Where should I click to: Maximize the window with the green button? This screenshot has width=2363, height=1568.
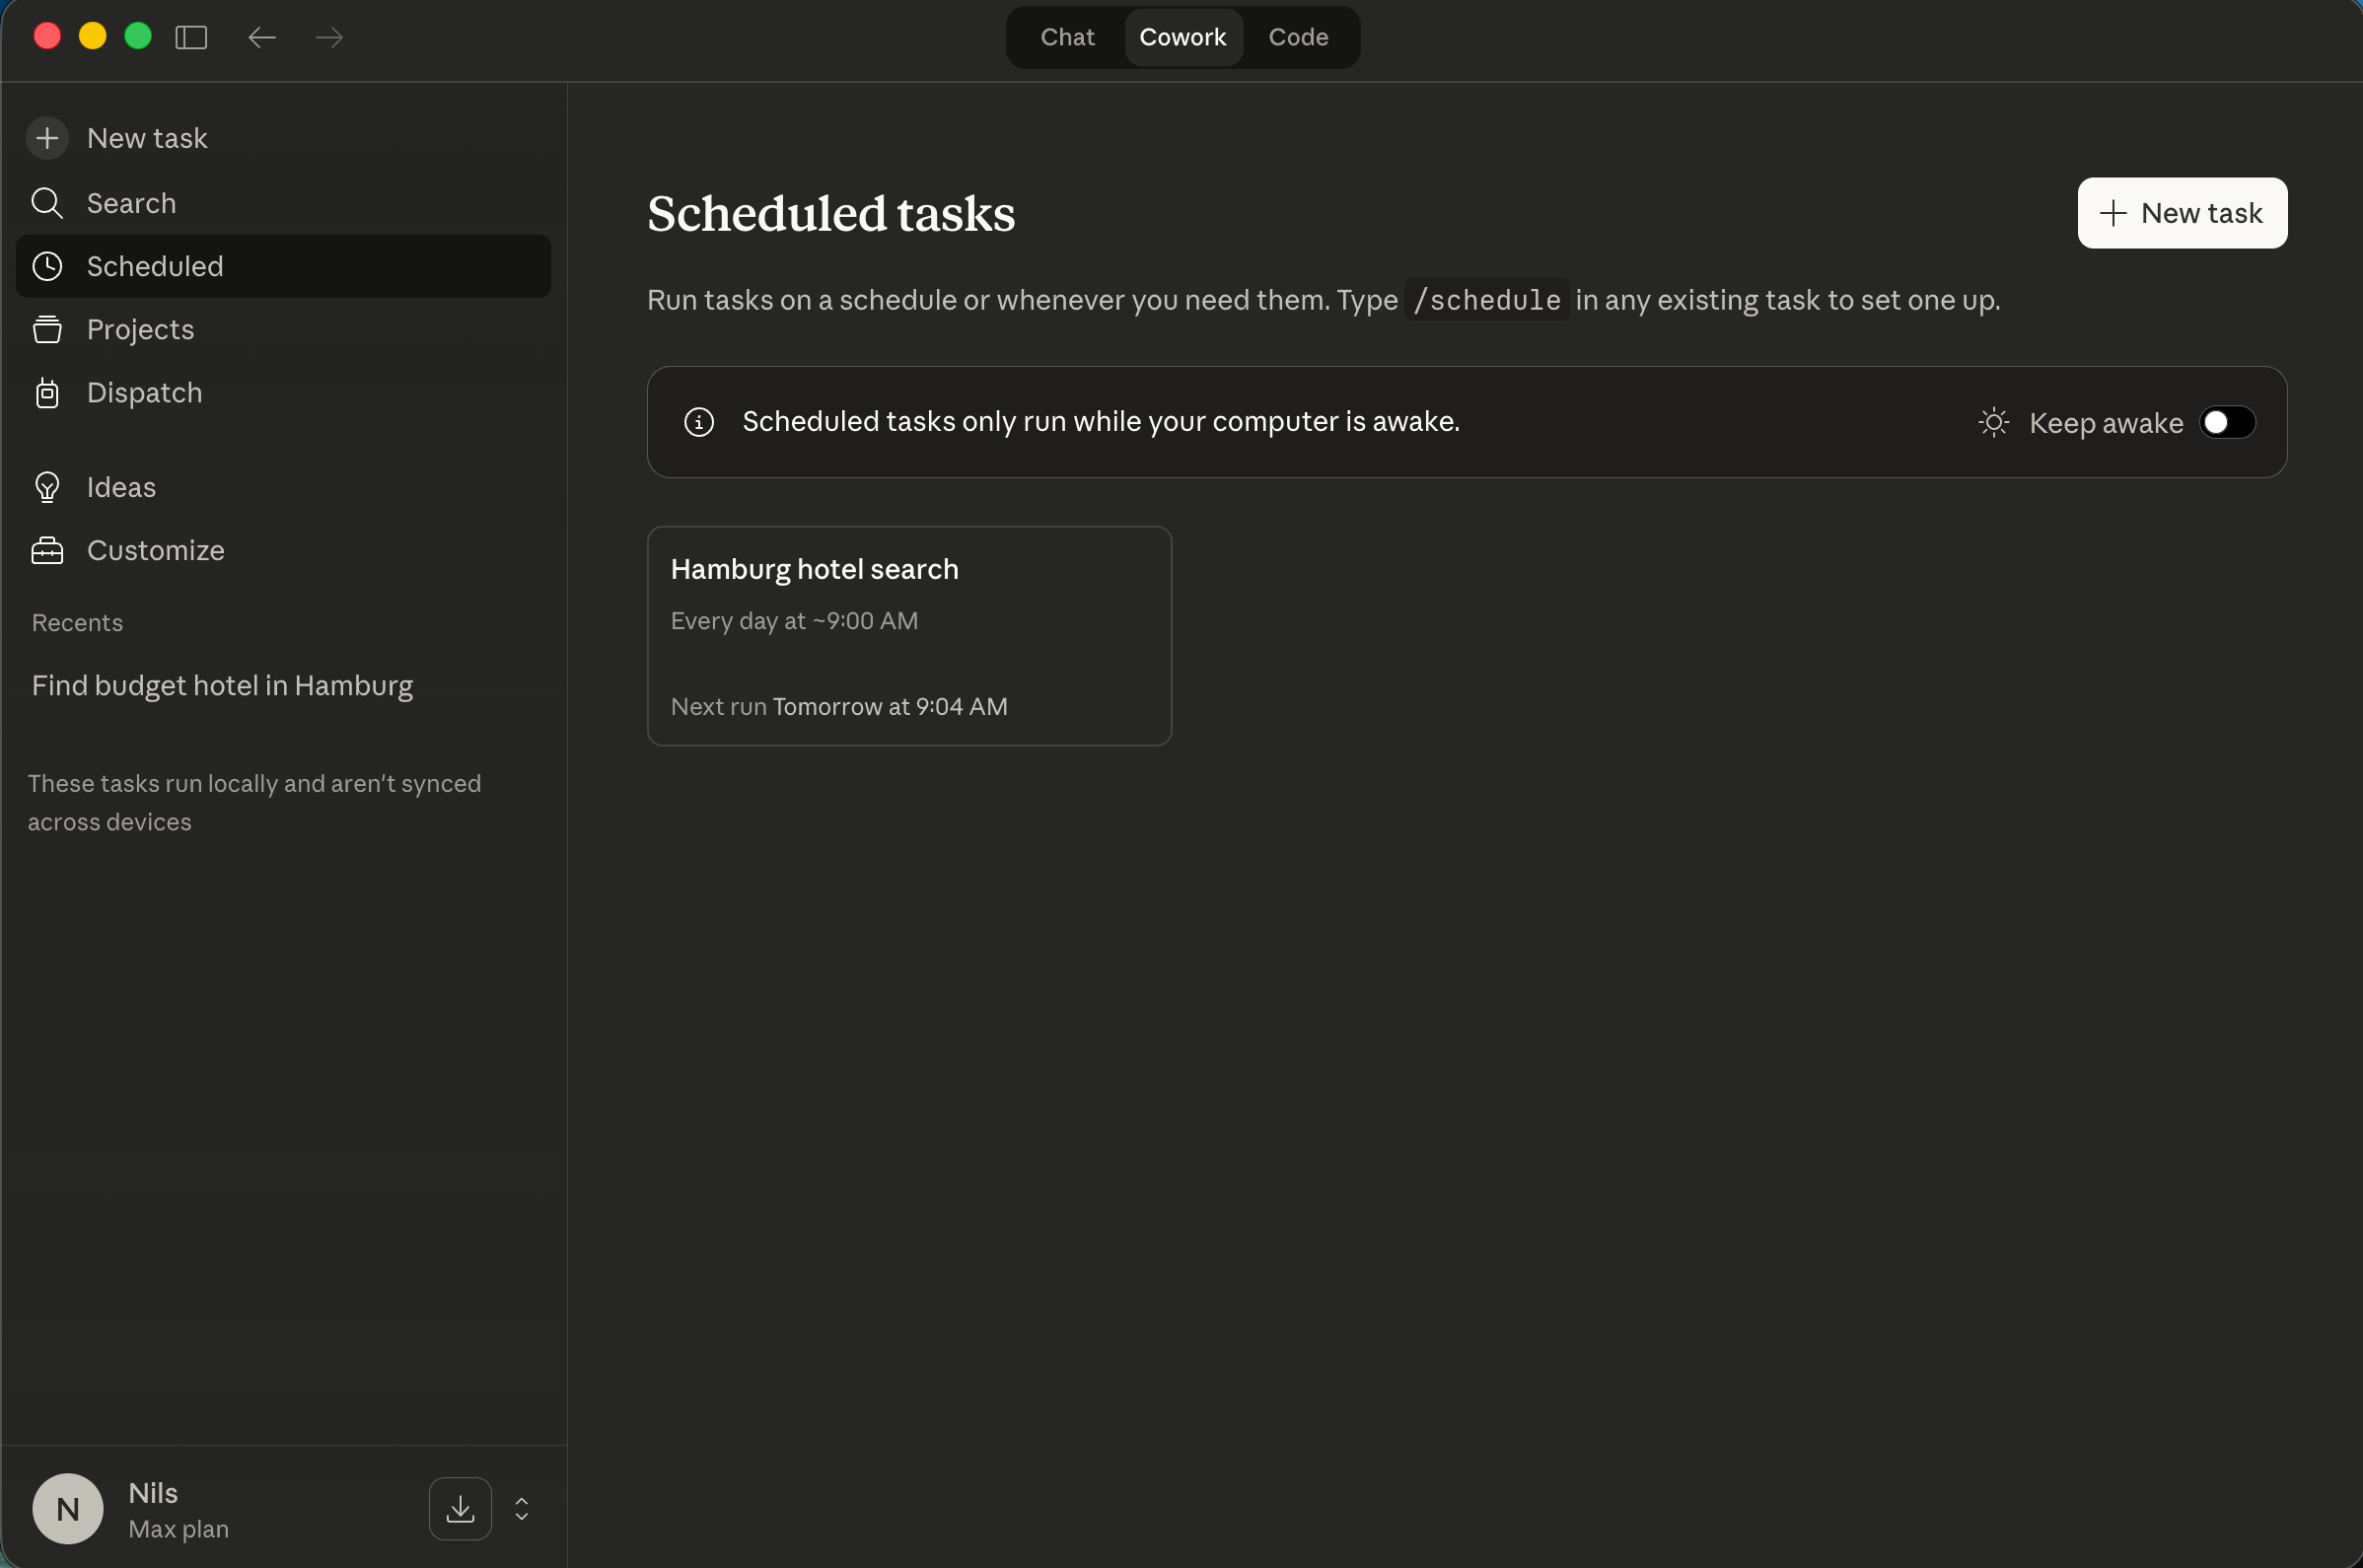tap(138, 36)
